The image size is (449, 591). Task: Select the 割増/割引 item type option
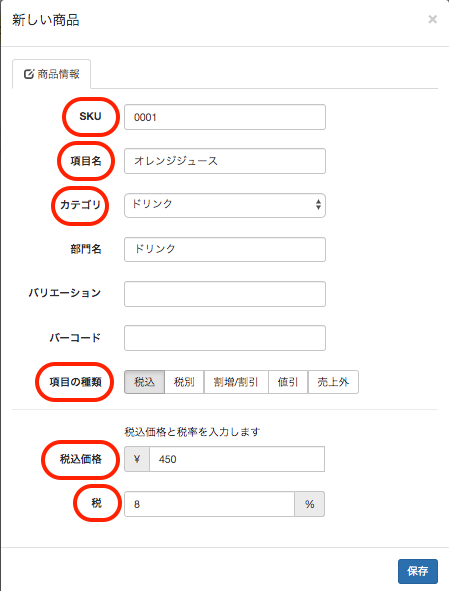(x=236, y=382)
